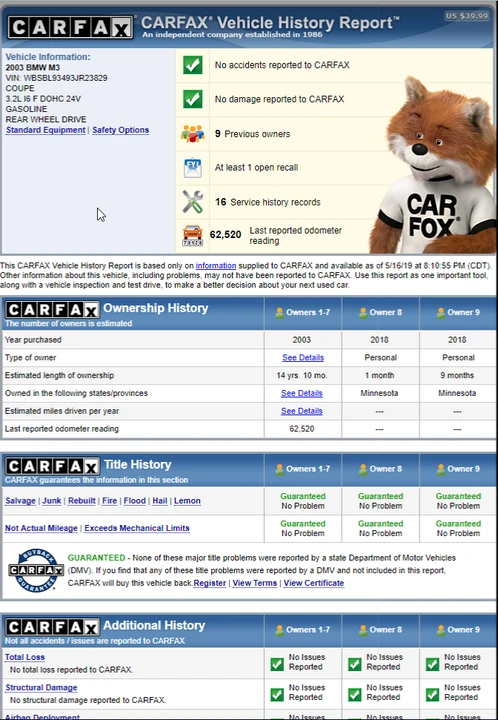Click the 2003 BMW M3 vehicle title

[33, 68]
